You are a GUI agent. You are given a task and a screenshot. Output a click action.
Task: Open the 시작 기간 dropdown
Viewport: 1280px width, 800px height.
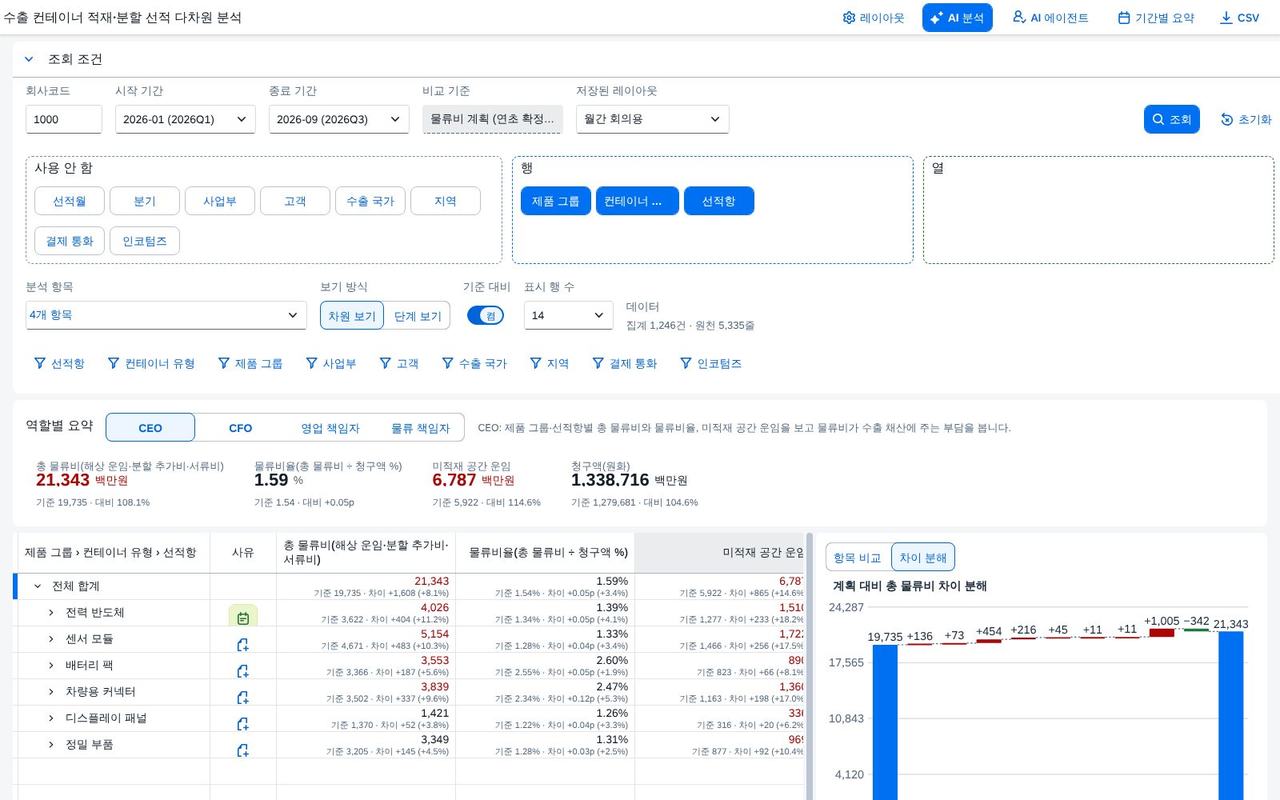coord(185,119)
